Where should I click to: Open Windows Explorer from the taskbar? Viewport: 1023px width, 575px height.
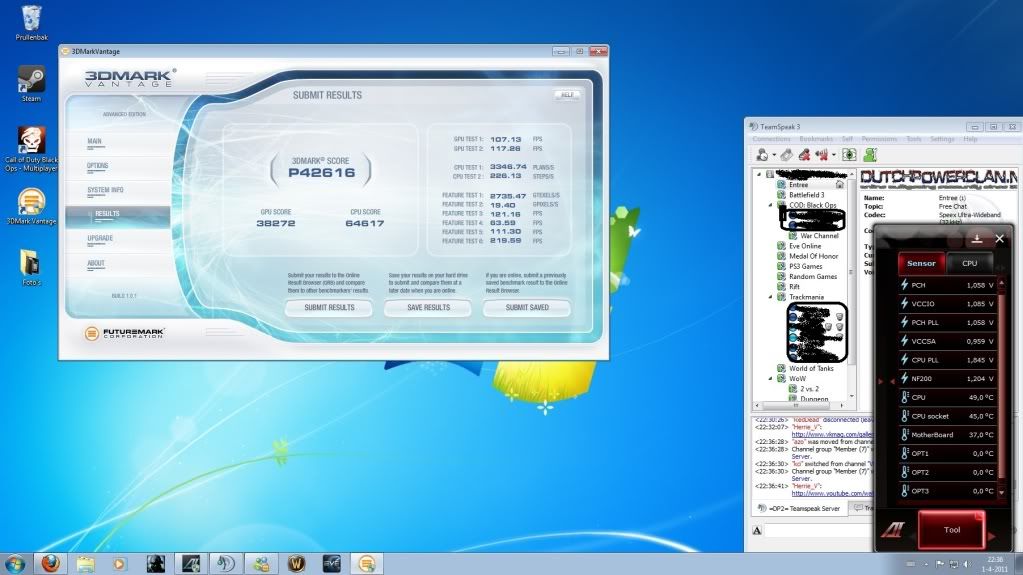85,563
